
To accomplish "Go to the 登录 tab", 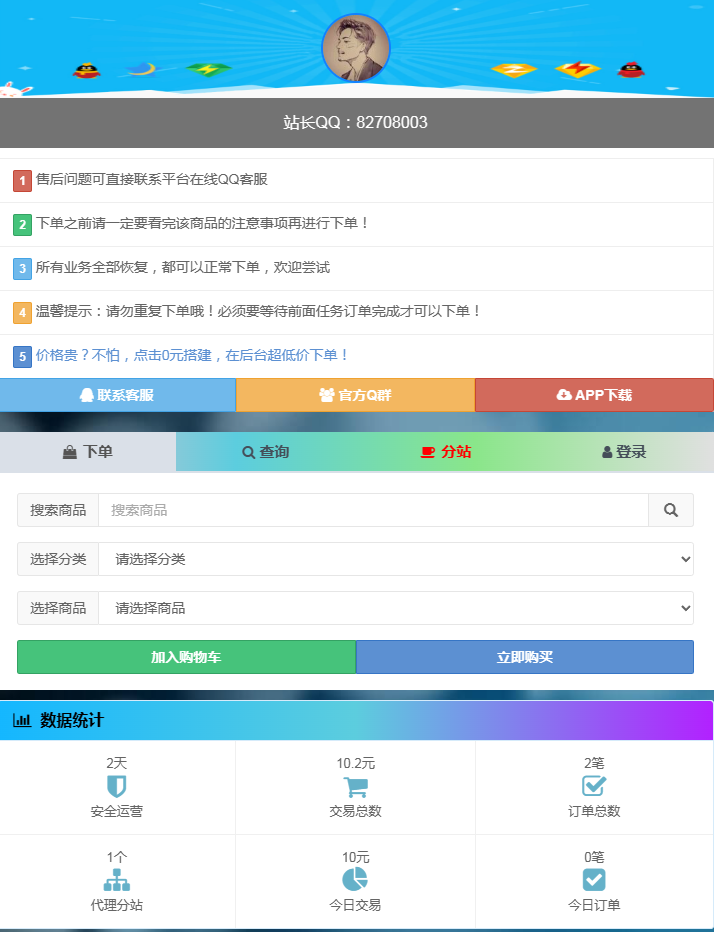I will (x=625, y=452).
